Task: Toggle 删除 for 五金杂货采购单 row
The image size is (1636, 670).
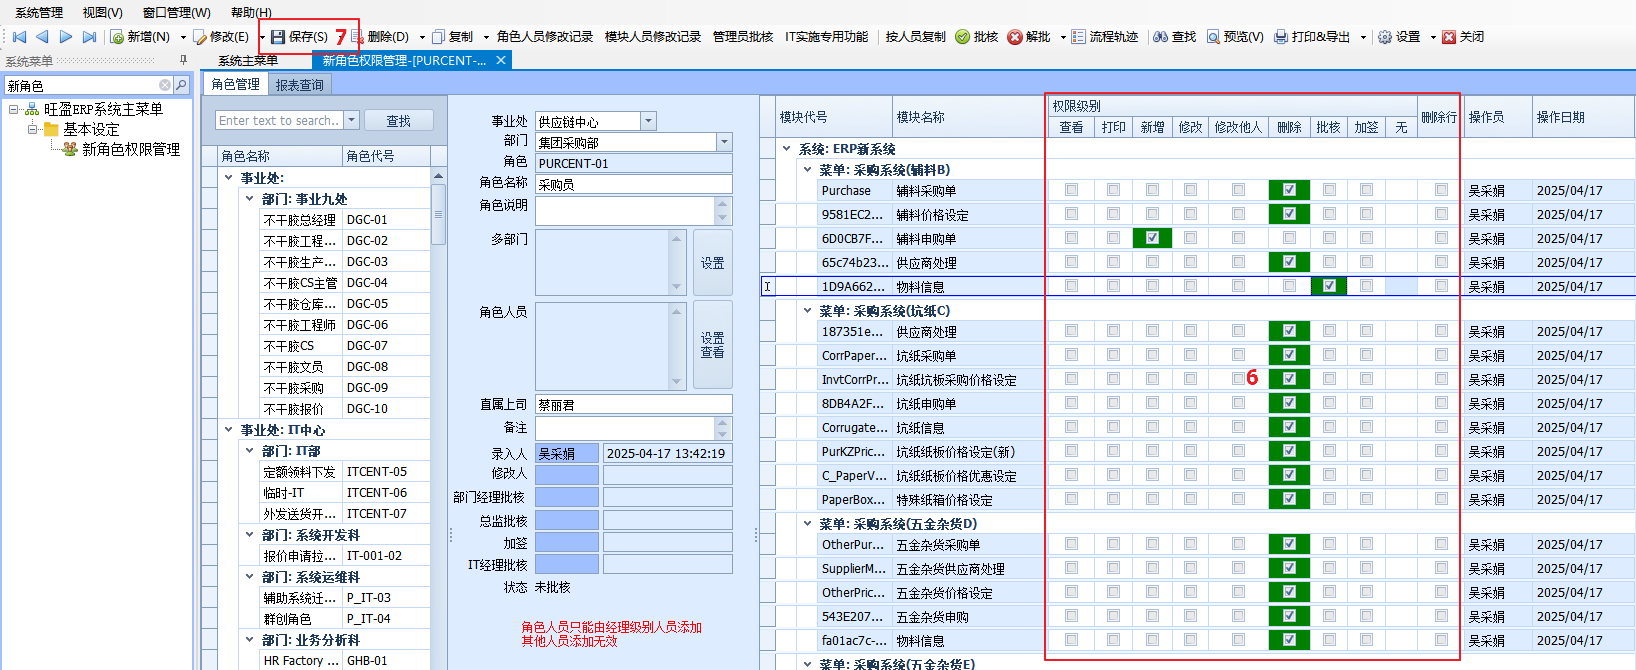Action: tap(1289, 544)
